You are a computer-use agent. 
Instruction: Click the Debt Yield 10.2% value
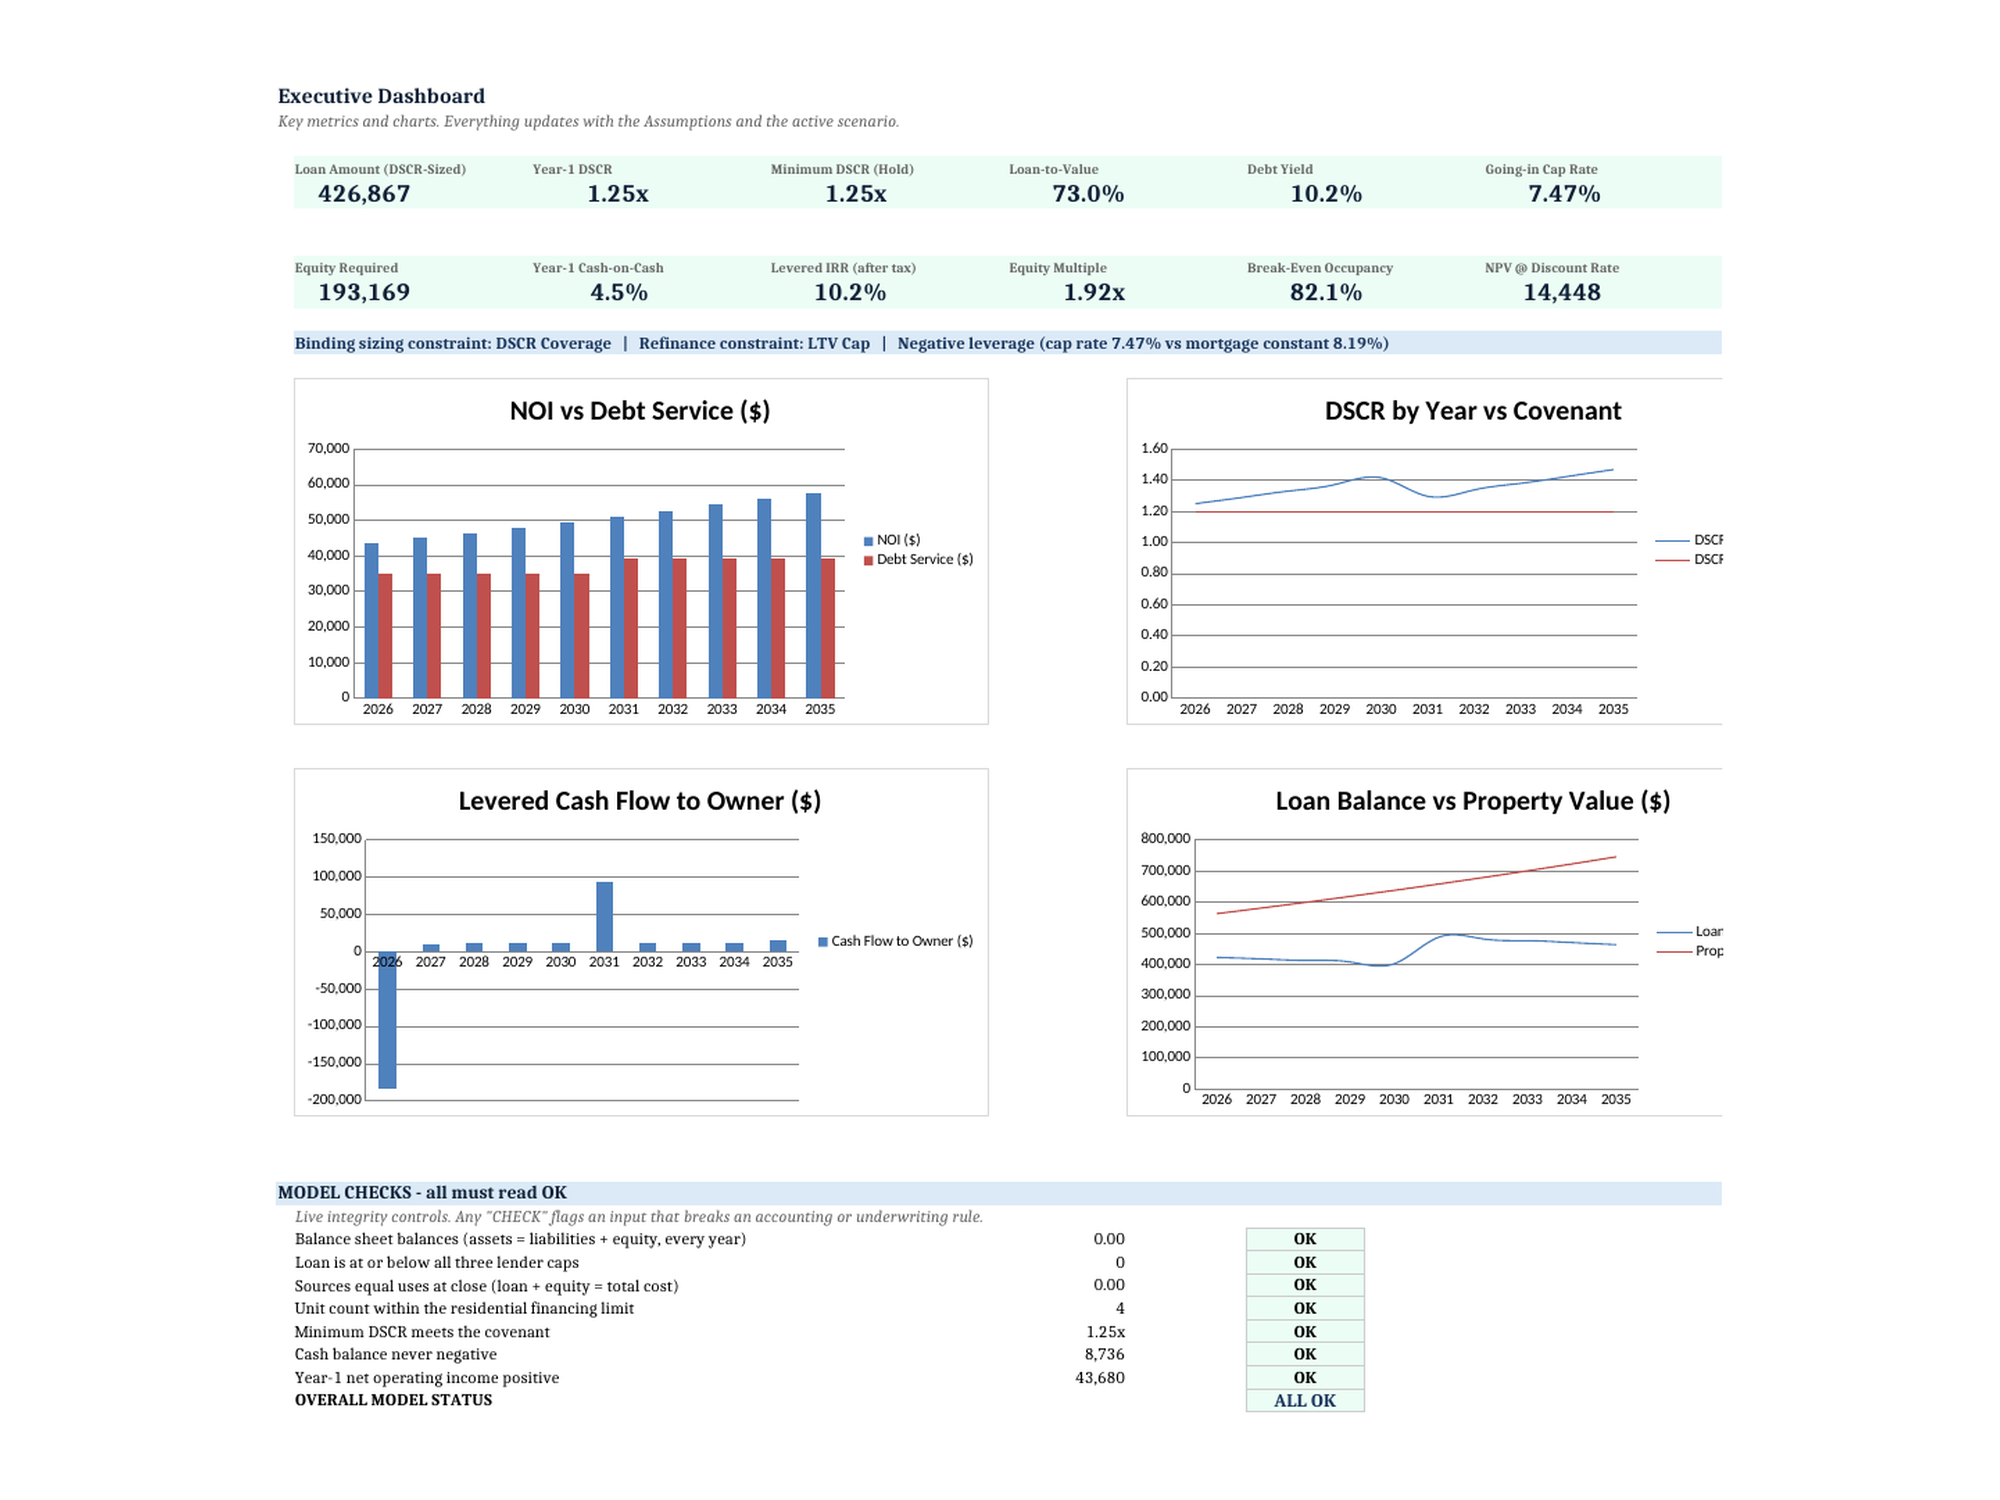(x=1326, y=194)
